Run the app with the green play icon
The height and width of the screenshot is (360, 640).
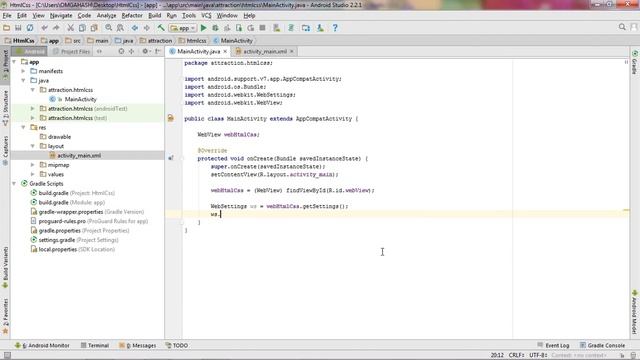coord(203,28)
